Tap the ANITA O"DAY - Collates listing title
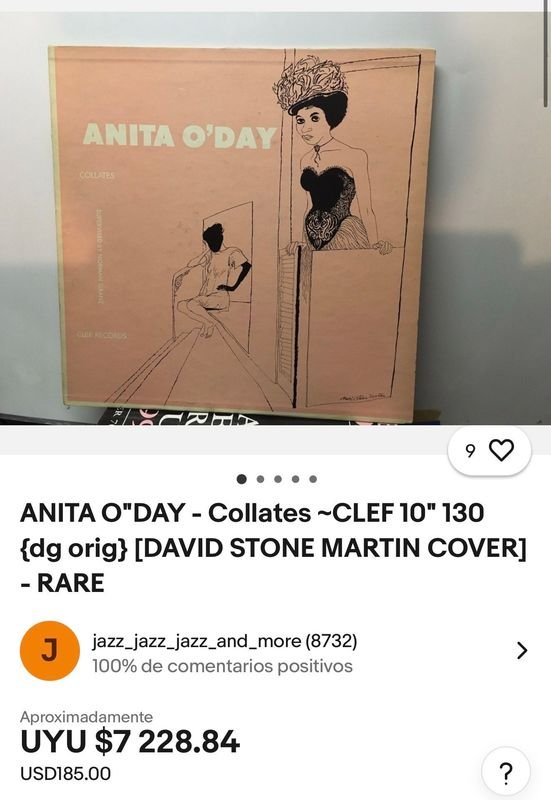 point(273,547)
